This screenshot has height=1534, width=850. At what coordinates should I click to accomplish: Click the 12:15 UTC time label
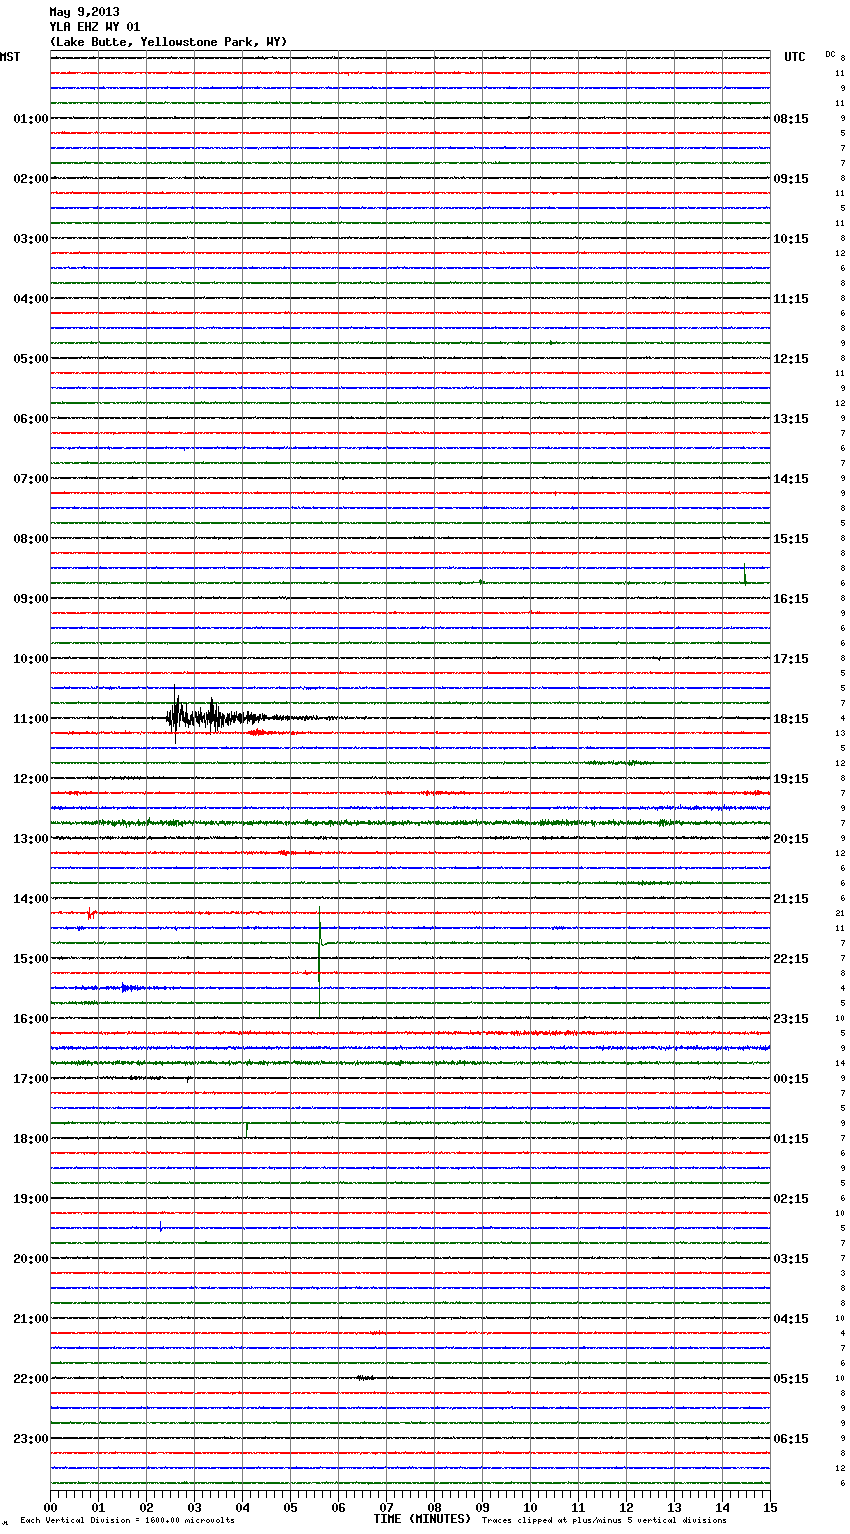pos(791,359)
